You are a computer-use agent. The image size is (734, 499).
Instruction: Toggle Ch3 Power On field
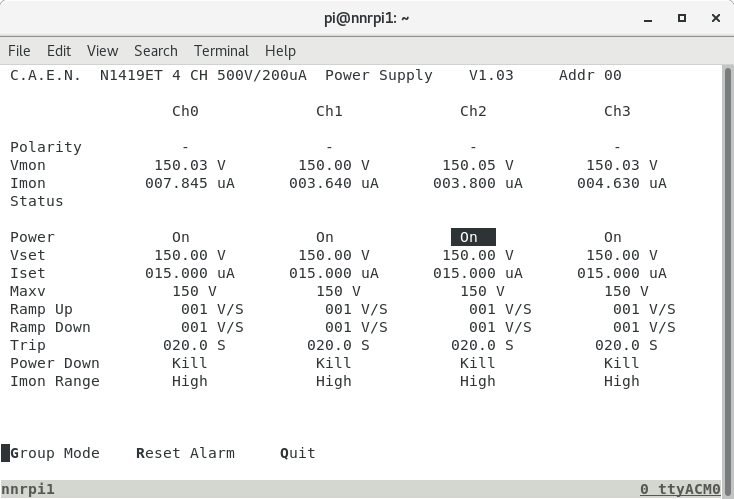(613, 237)
